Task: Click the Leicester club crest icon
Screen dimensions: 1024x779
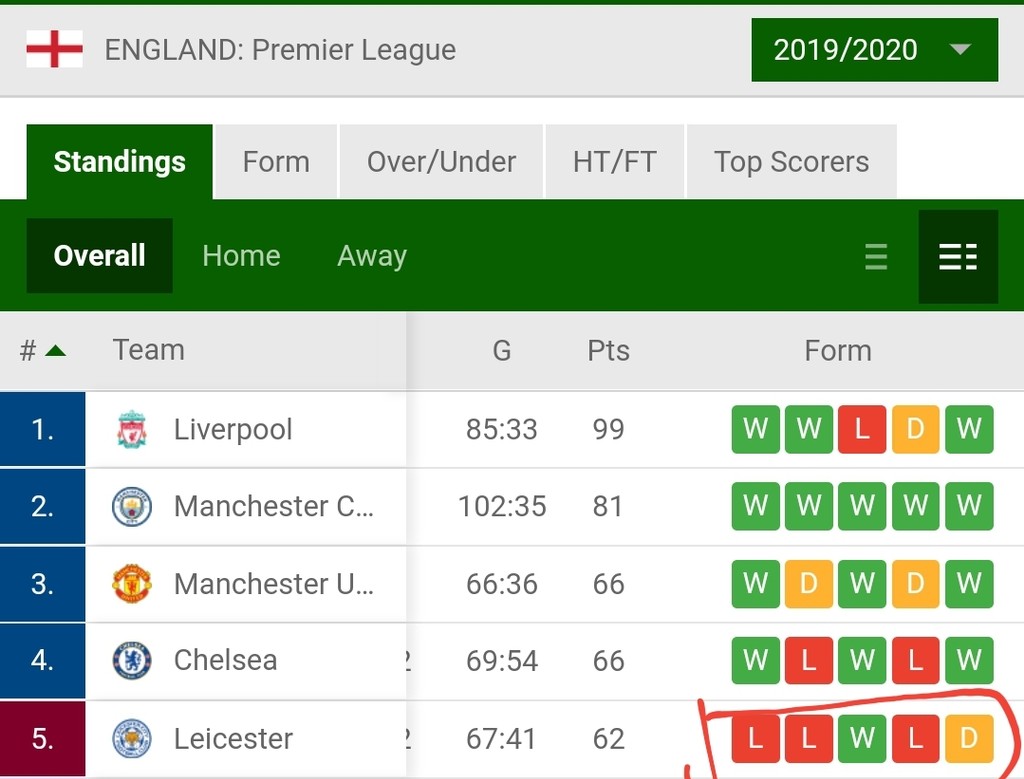Action: pyautogui.click(x=131, y=739)
